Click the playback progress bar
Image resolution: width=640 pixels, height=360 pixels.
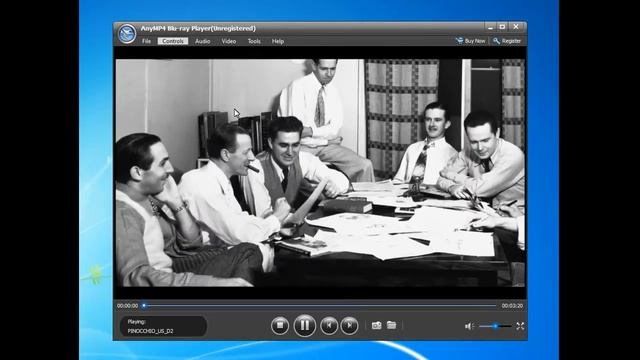(320, 305)
